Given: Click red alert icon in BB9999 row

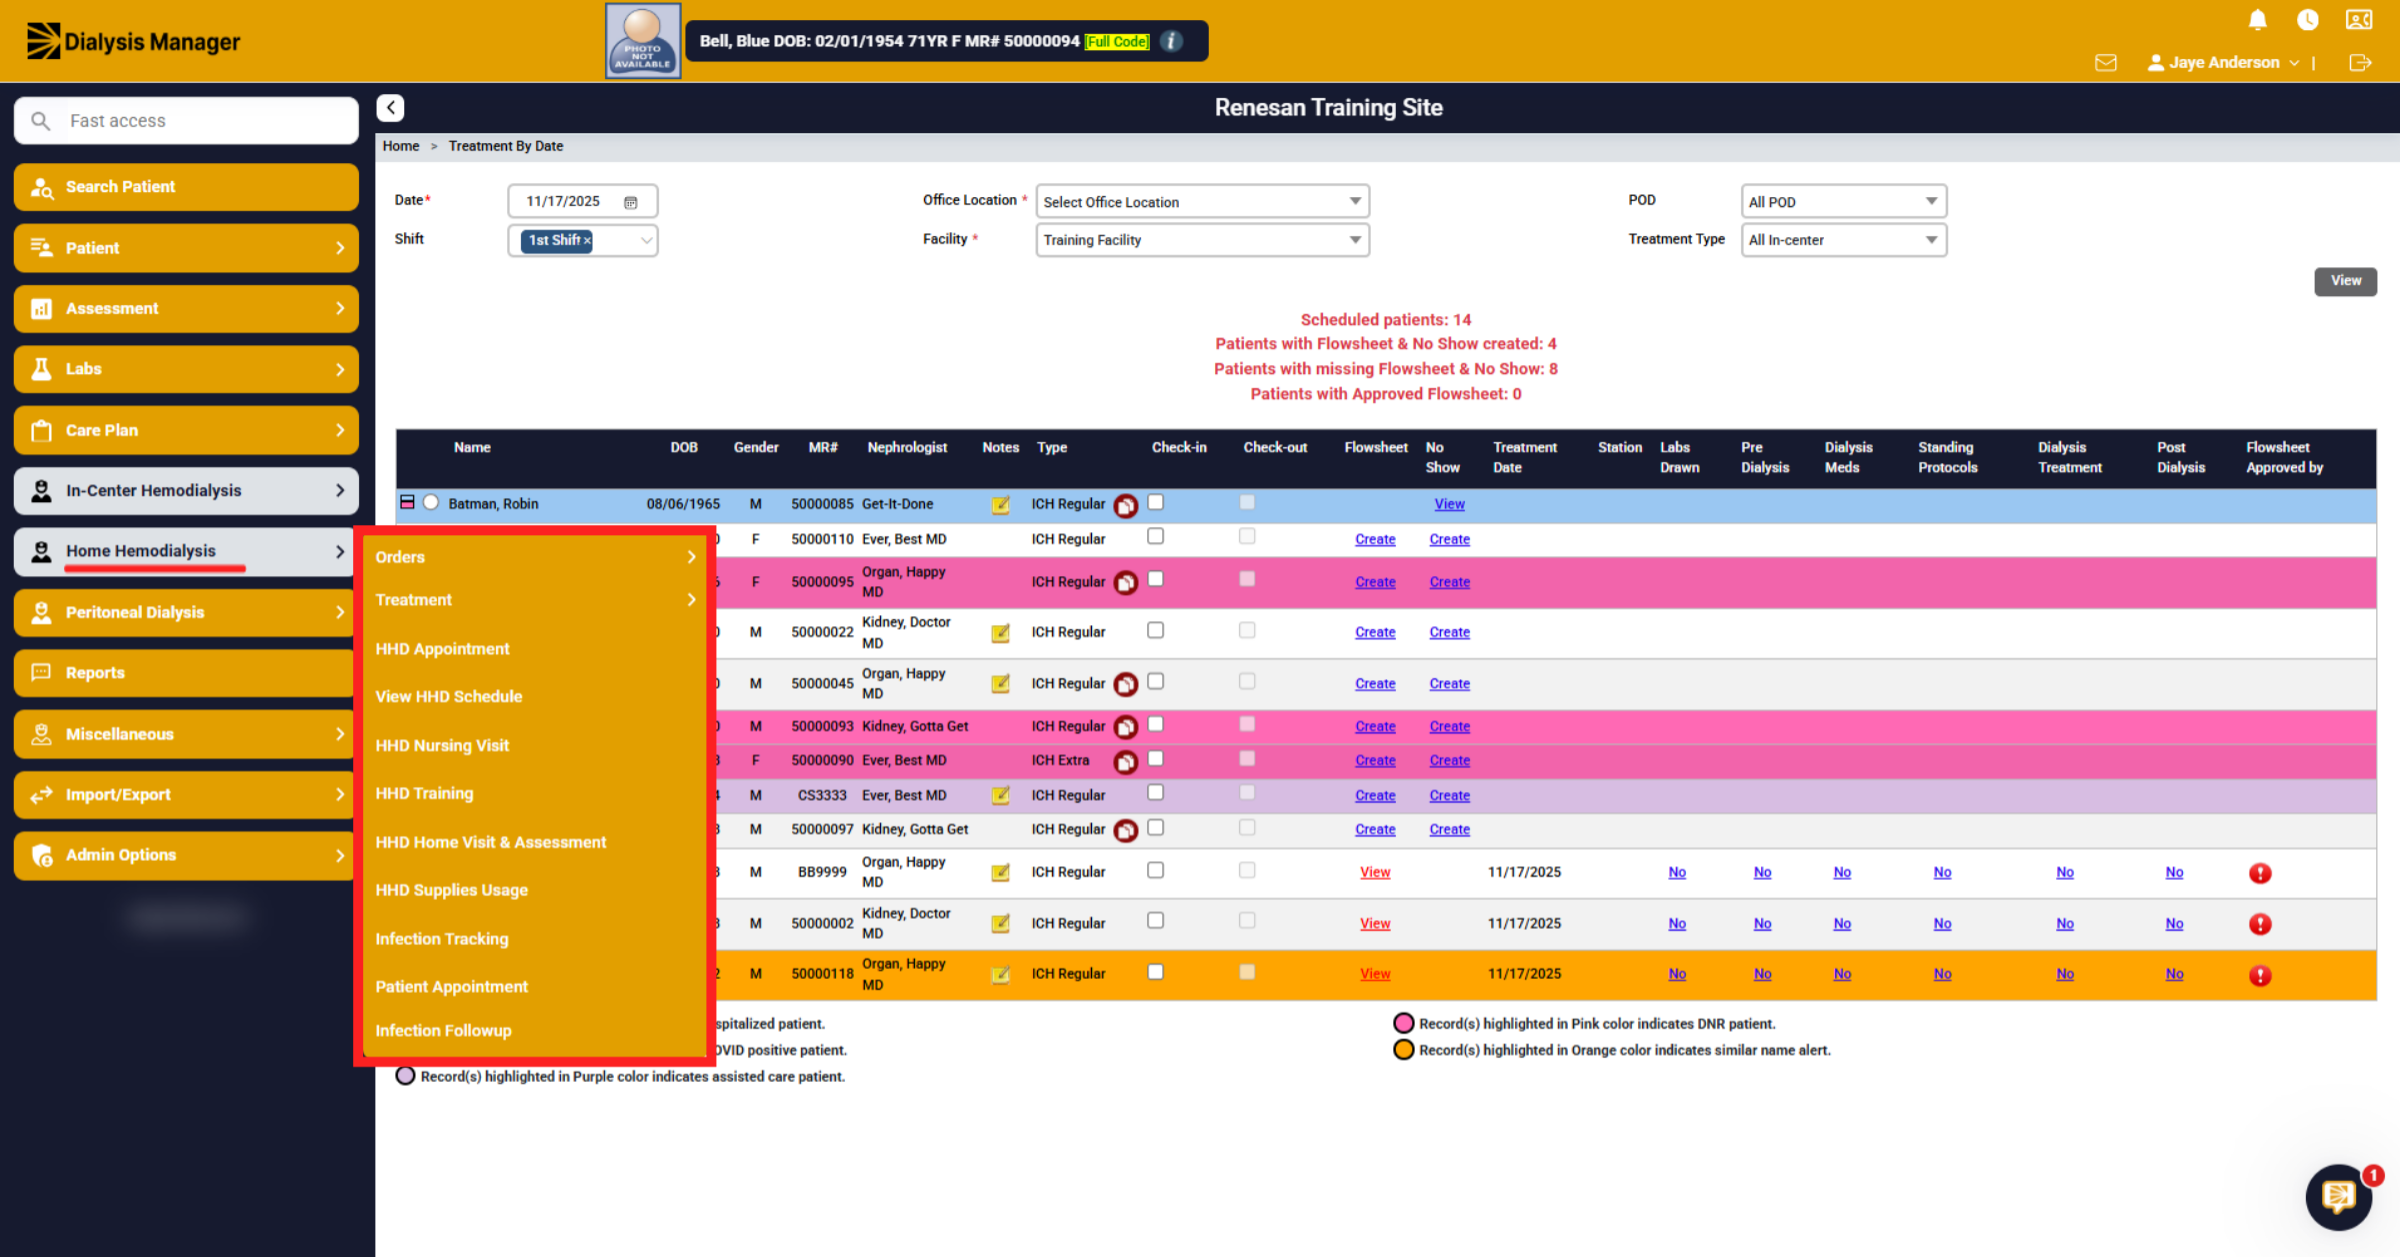Looking at the screenshot, I should (x=2259, y=873).
